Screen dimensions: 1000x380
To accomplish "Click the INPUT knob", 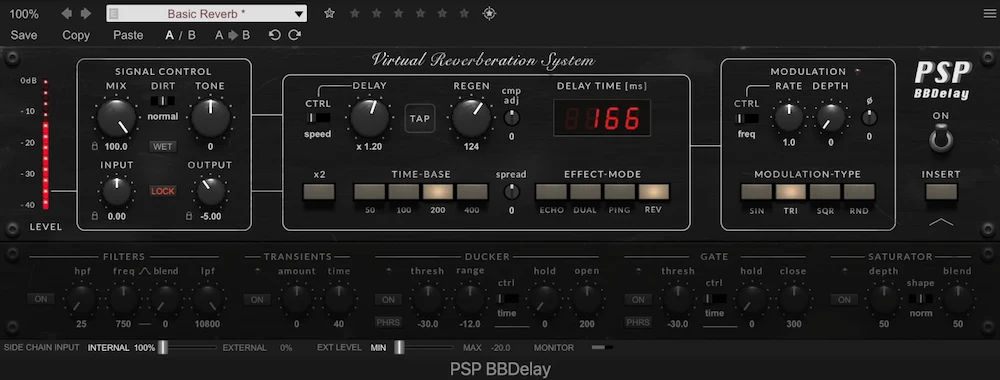I will [x=117, y=191].
